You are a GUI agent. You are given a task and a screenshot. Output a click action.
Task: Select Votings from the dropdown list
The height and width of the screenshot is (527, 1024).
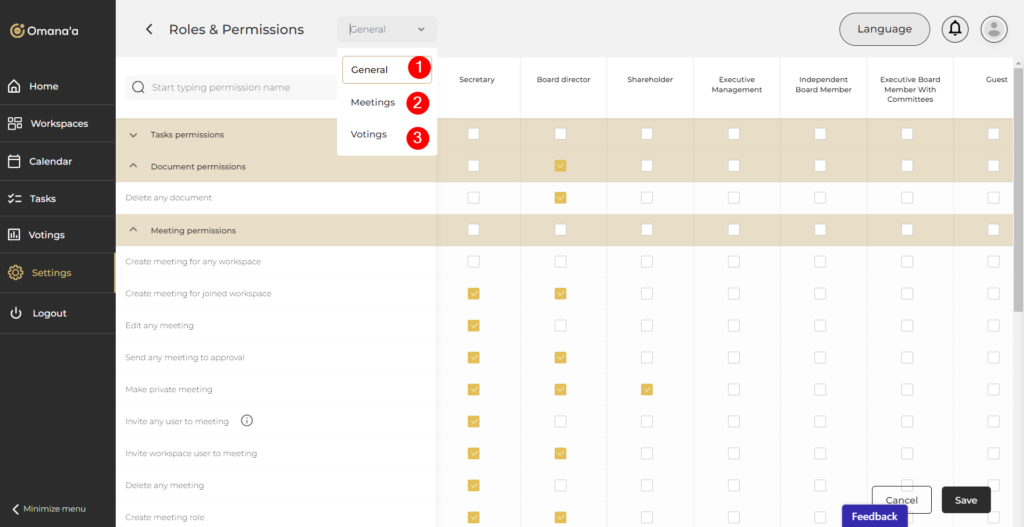(369, 134)
